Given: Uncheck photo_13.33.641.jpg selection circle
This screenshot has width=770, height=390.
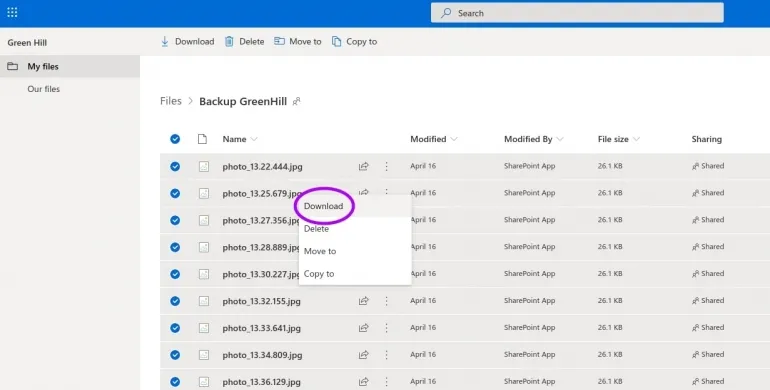Looking at the screenshot, I should coord(175,328).
